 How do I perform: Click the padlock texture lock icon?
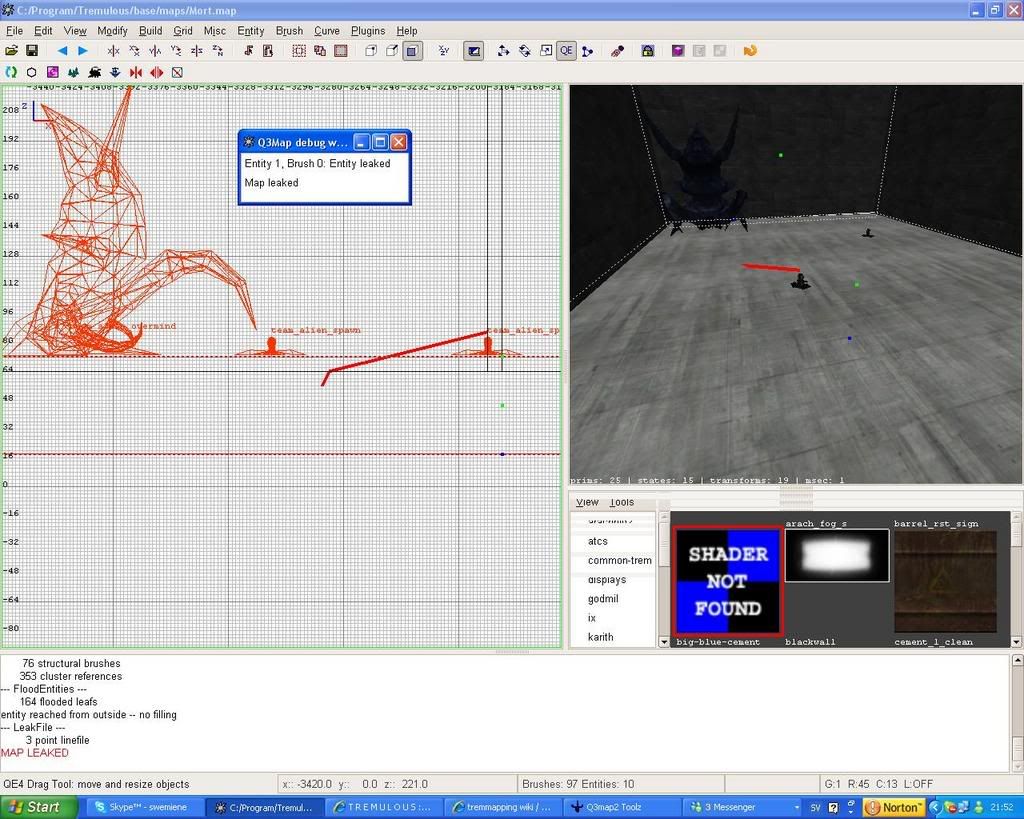pyautogui.click(x=648, y=51)
